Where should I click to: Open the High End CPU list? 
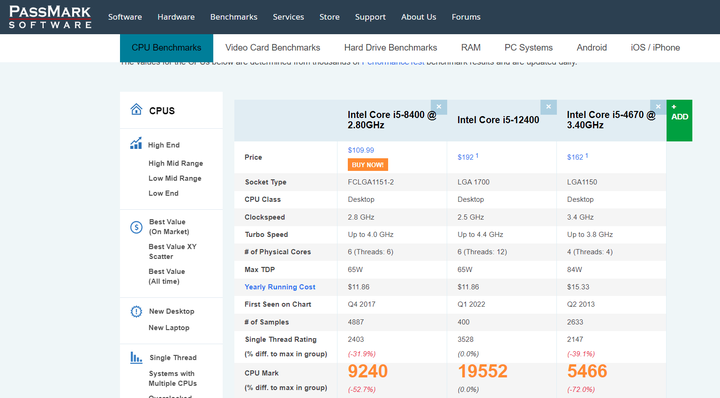click(163, 145)
